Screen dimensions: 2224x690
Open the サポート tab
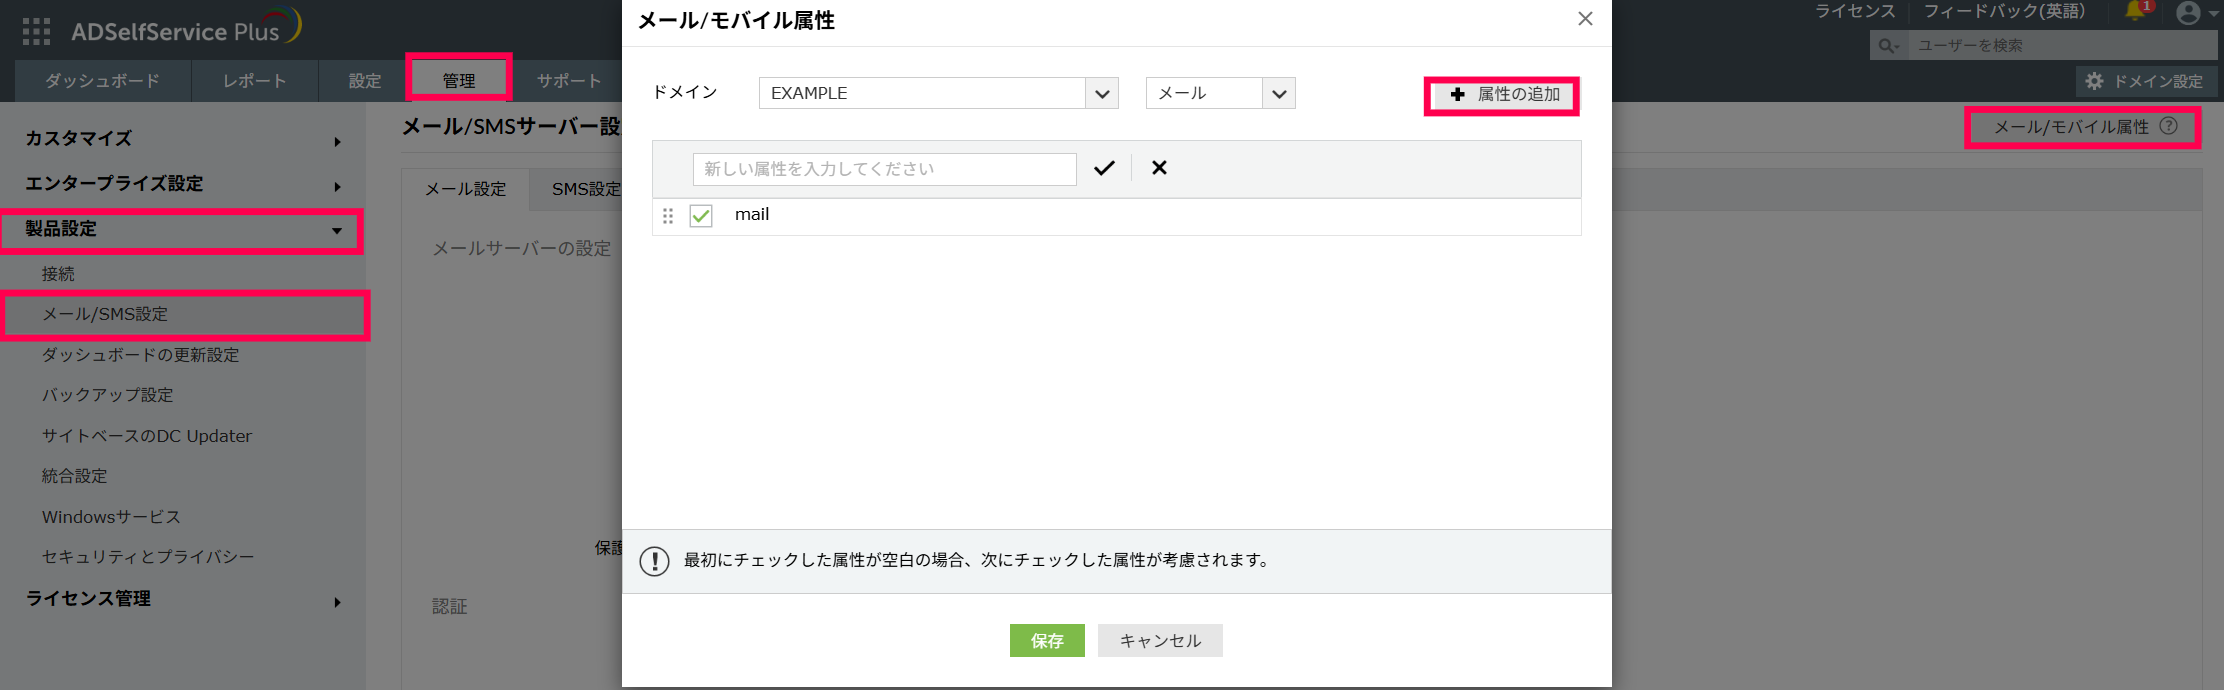[569, 81]
